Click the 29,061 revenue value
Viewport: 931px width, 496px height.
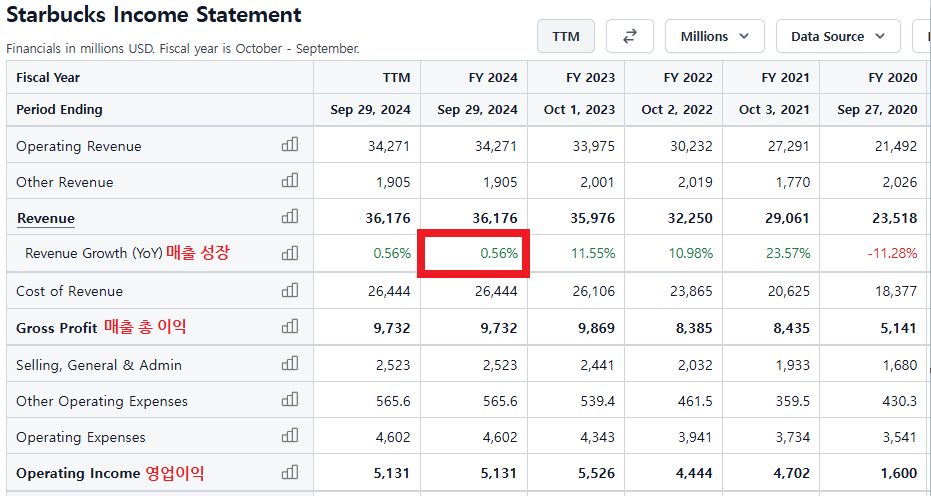(x=788, y=219)
